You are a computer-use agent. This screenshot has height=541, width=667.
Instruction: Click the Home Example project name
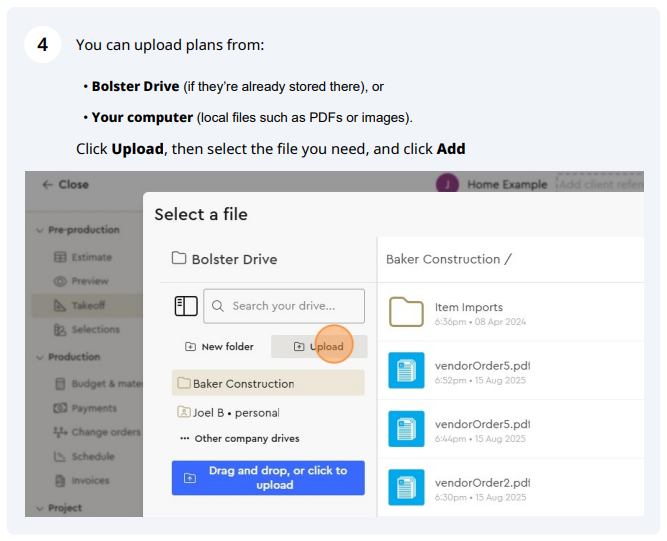(507, 184)
